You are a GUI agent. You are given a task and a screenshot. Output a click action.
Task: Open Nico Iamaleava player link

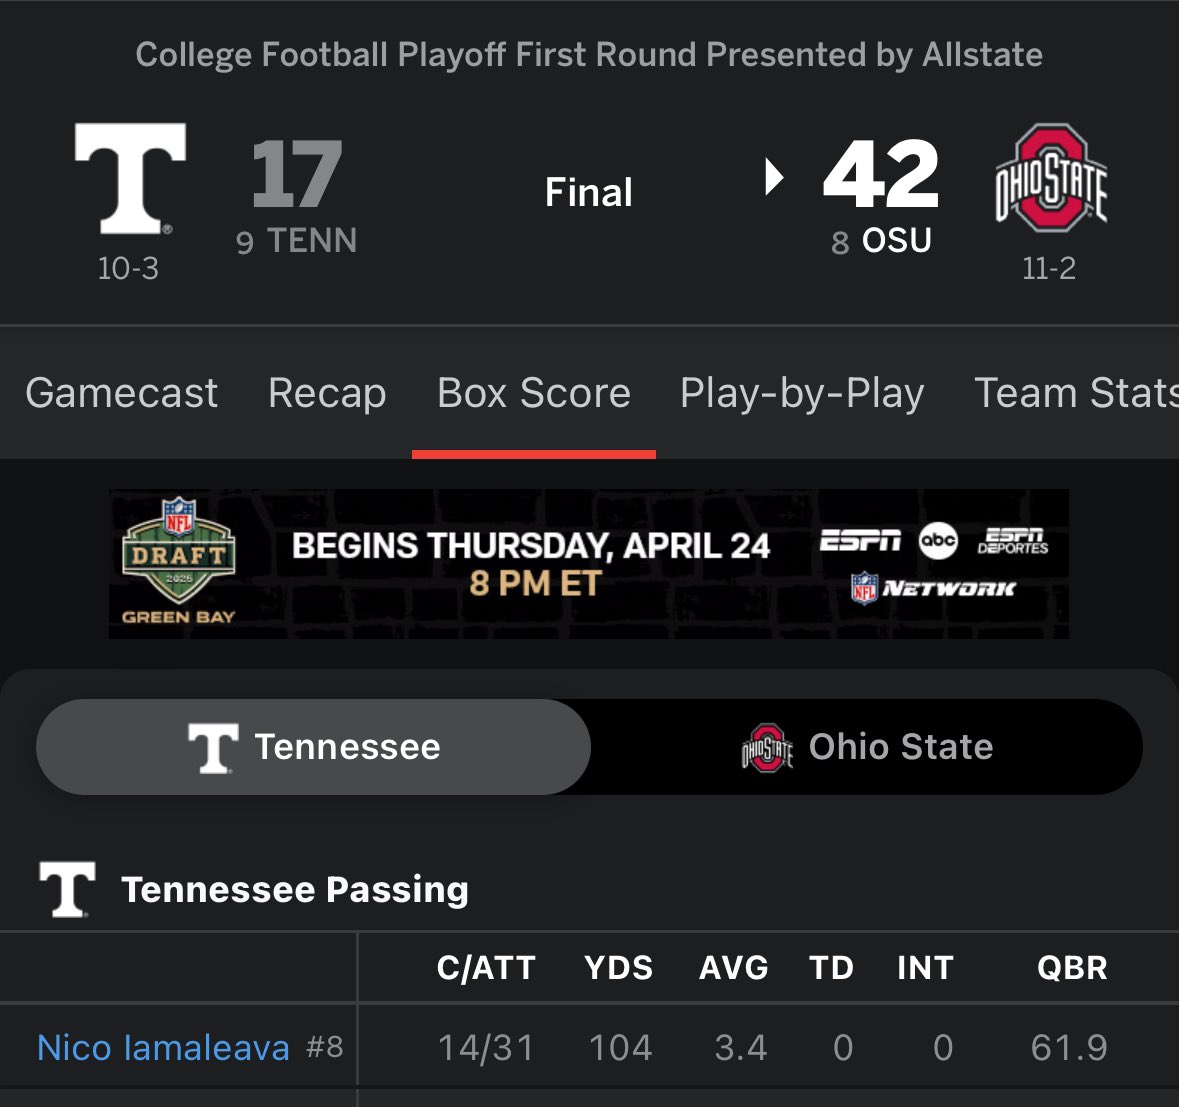(163, 1048)
